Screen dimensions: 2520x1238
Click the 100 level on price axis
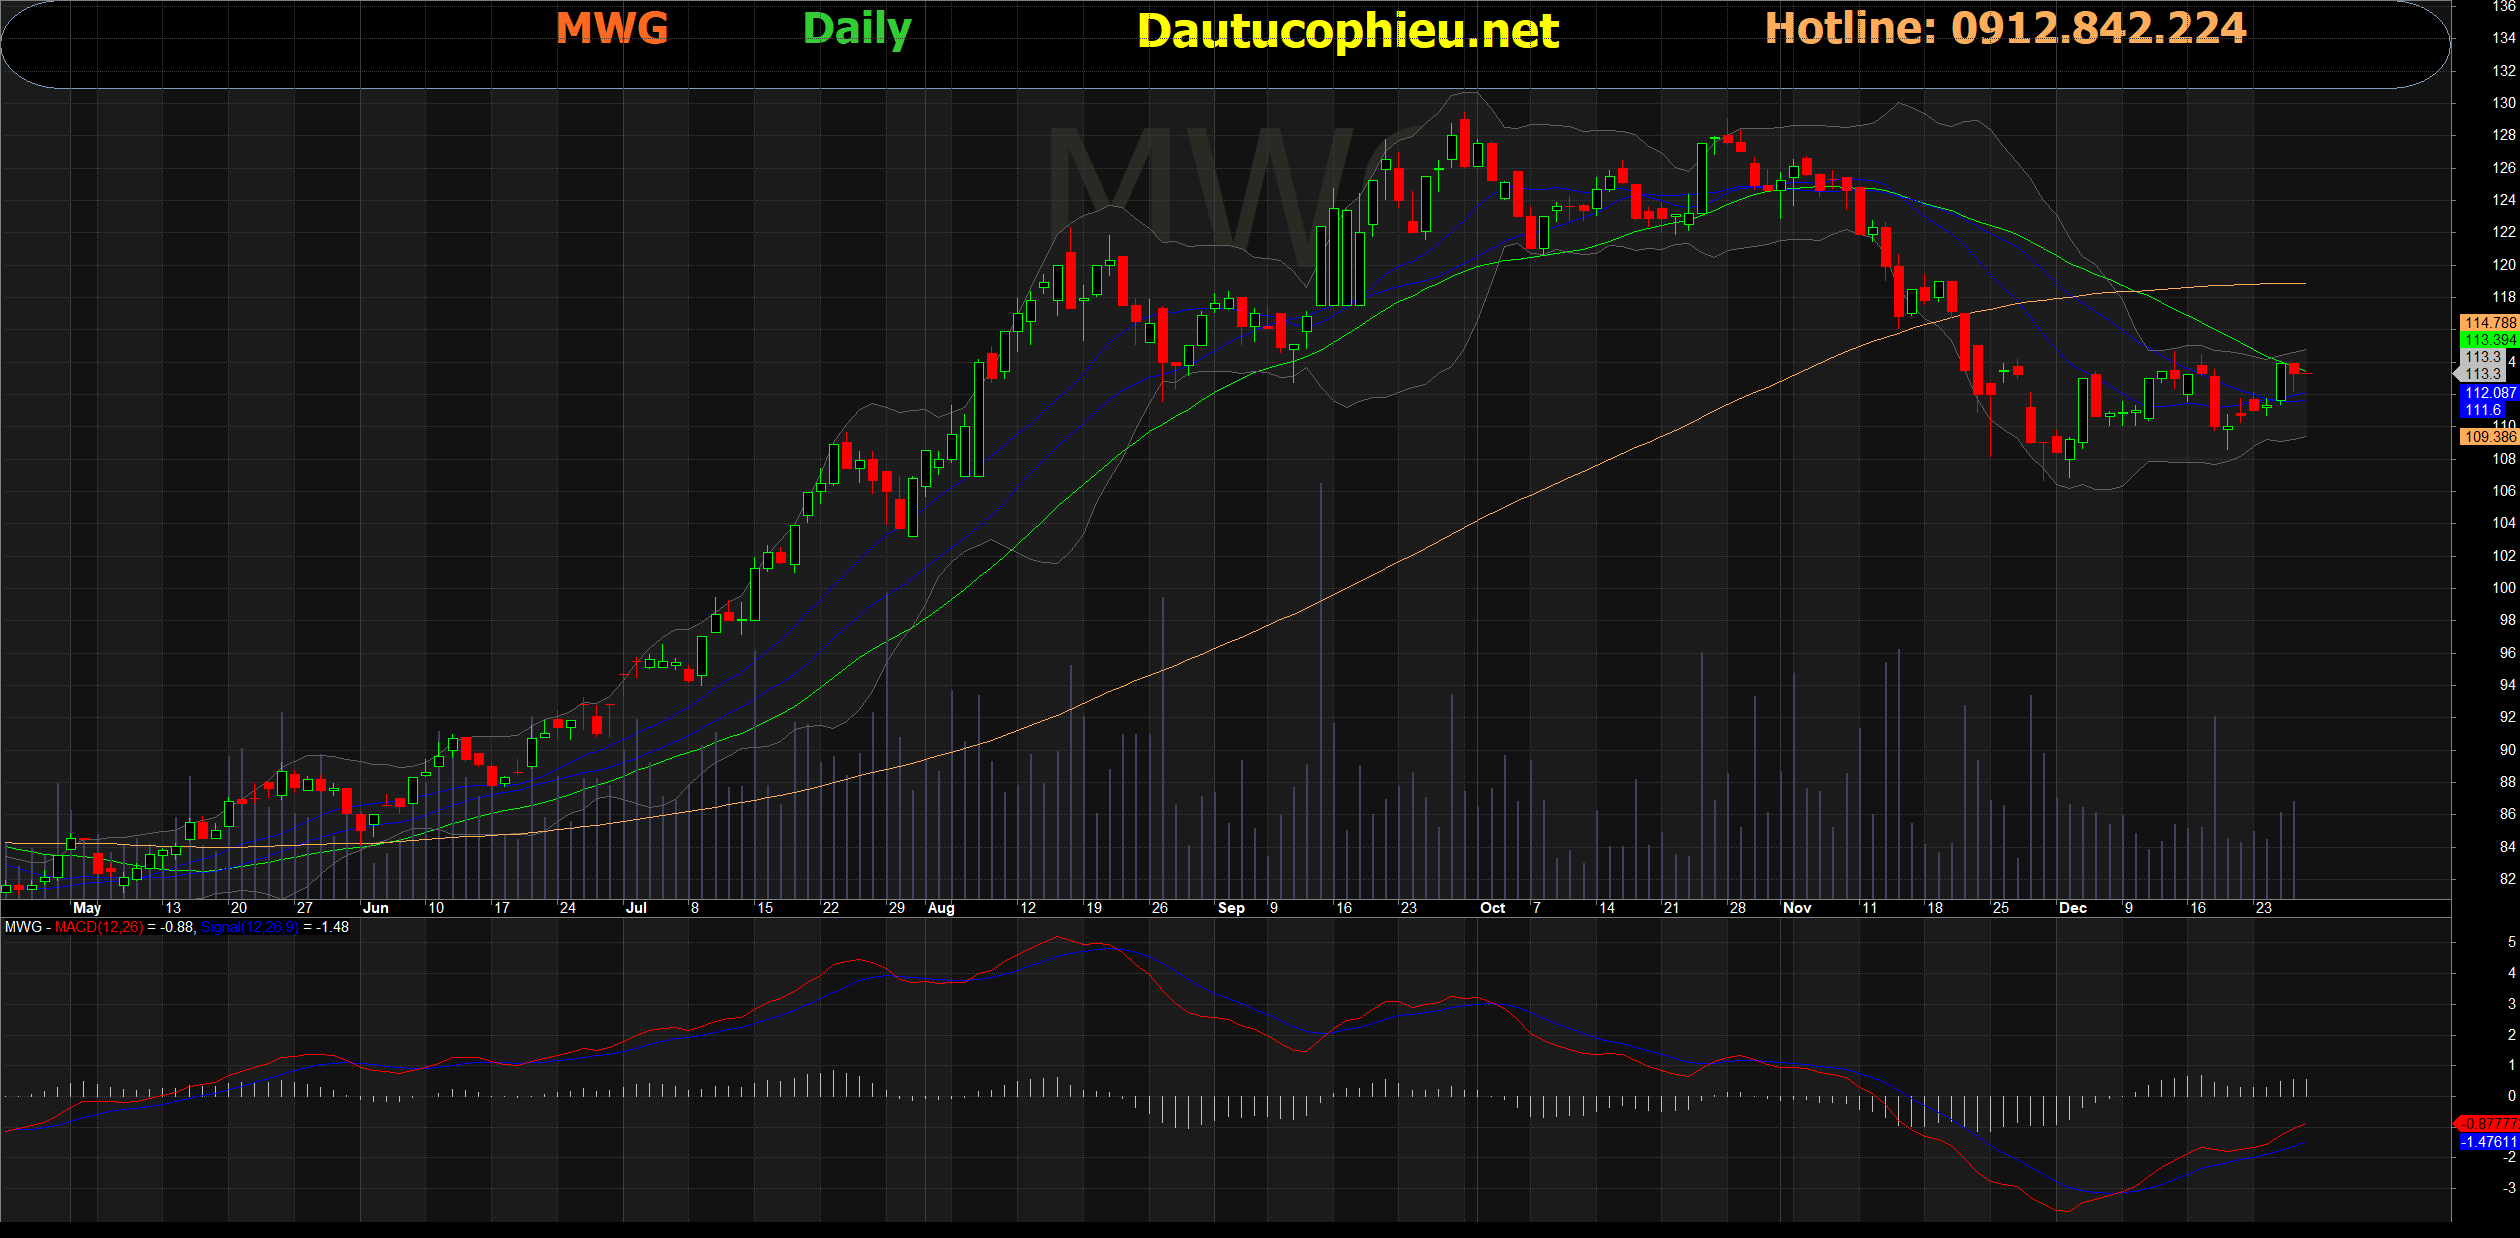tap(2503, 588)
